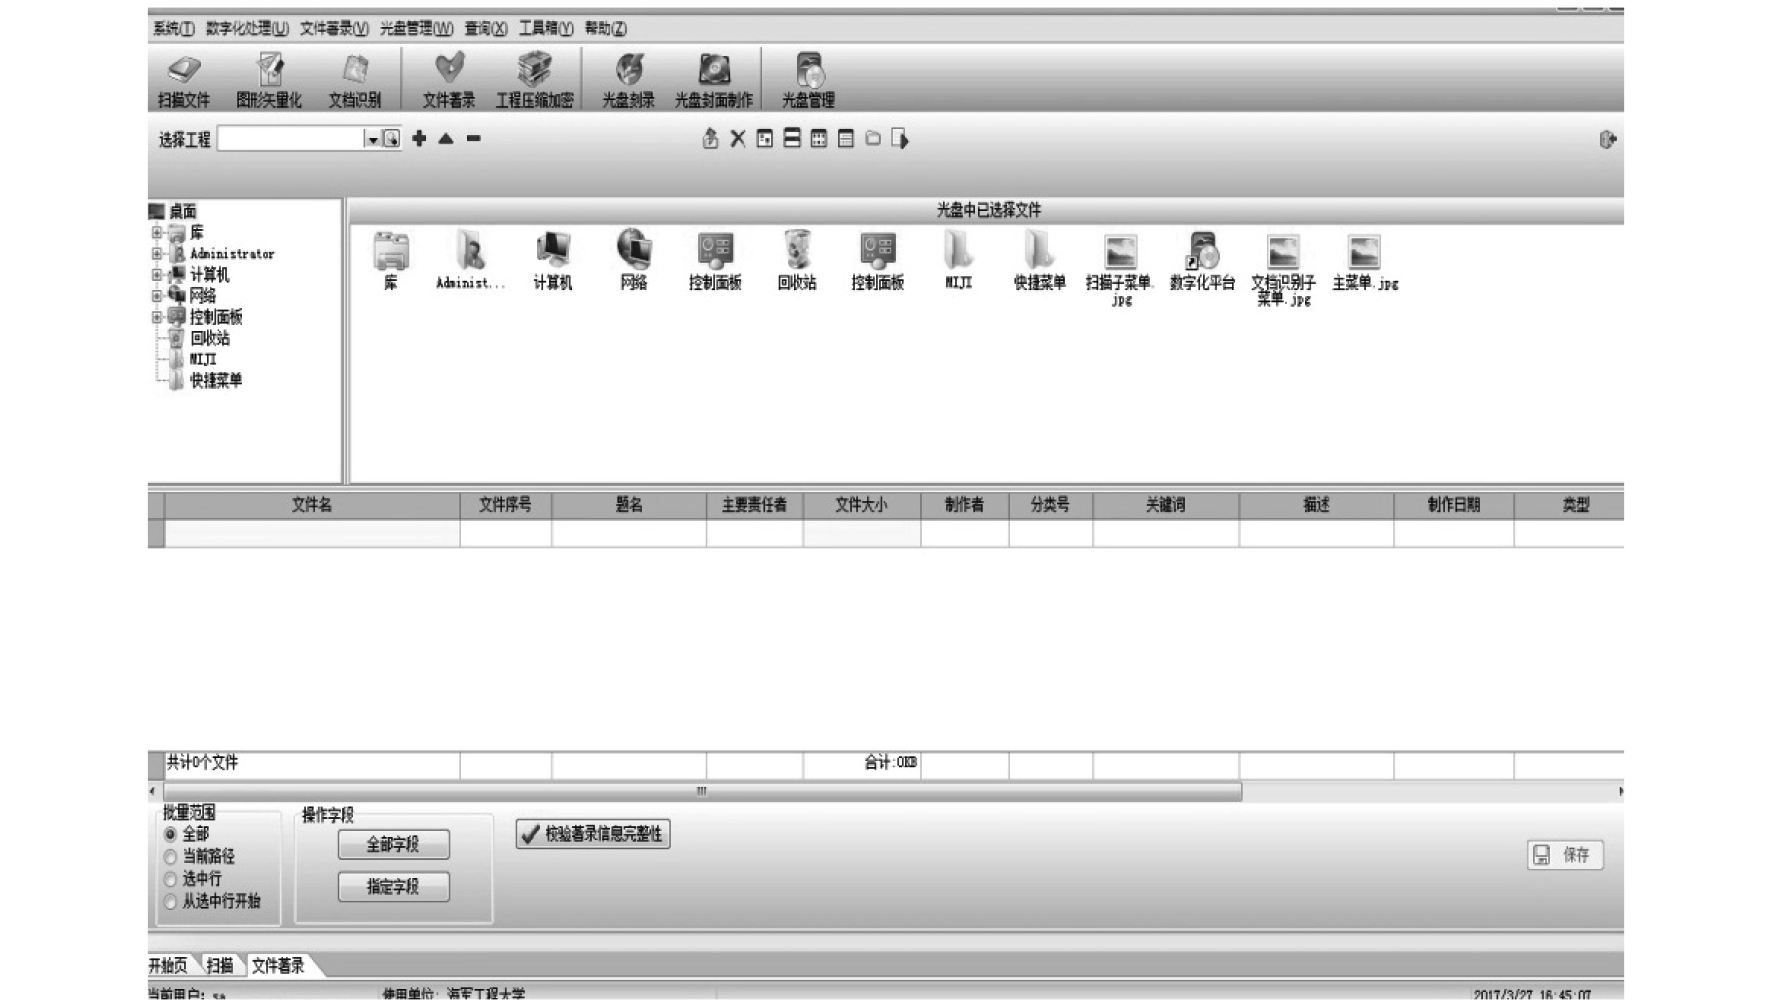Image resolution: width=1772 pixels, height=1008 pixels.
Task: Open the 数字化处理 menu
Action: (247, 29)
